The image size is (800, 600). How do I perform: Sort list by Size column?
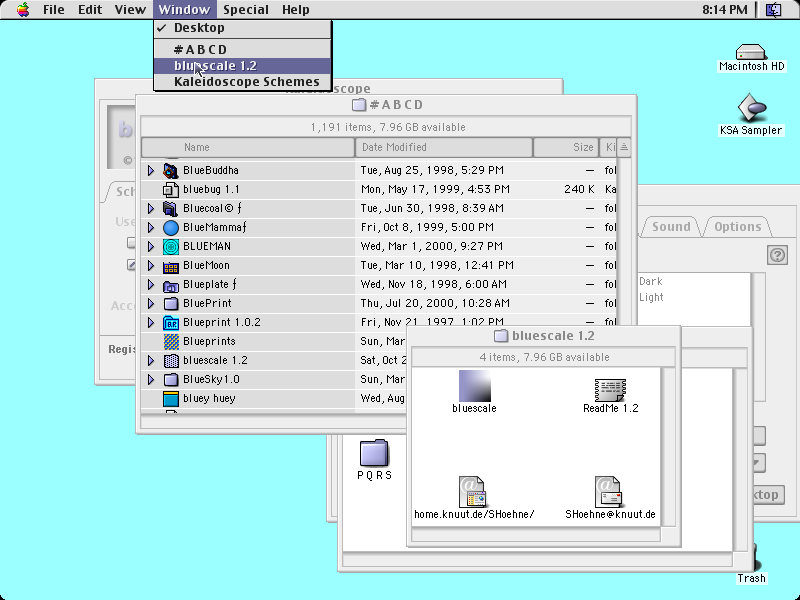[566, 147]
